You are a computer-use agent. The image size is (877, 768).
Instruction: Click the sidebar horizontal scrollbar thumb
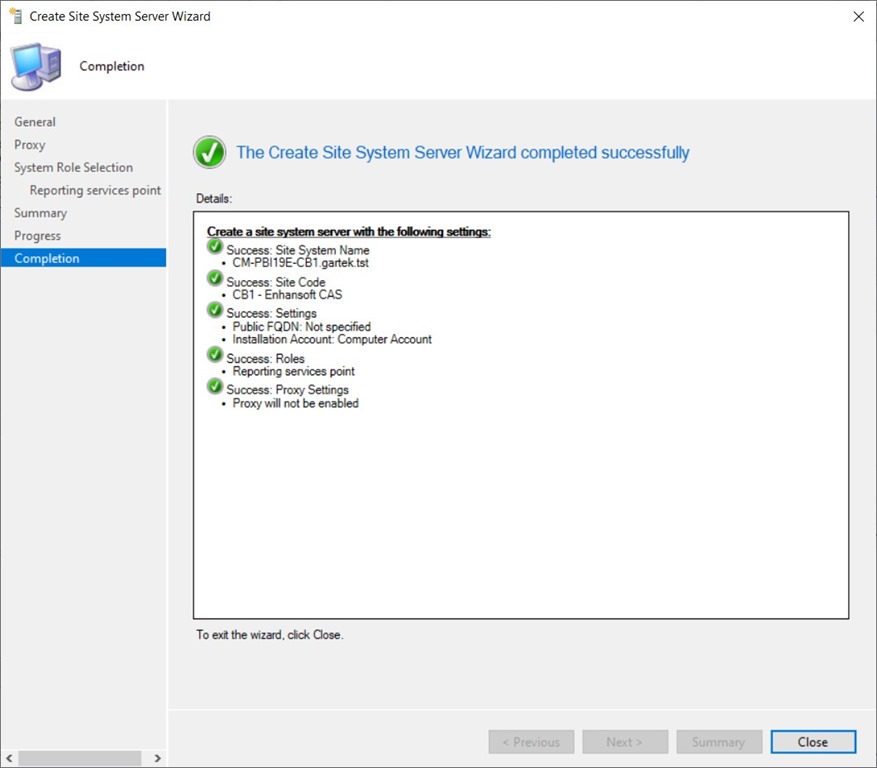(x=79, y=758)
